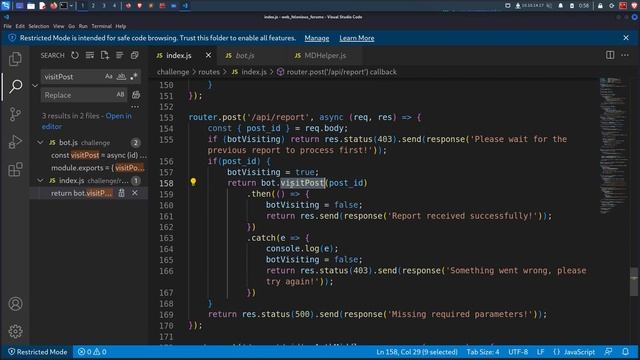Screen dimensions: 640x360
Task: Refresh the search results
Action: [x=75, y=55]
